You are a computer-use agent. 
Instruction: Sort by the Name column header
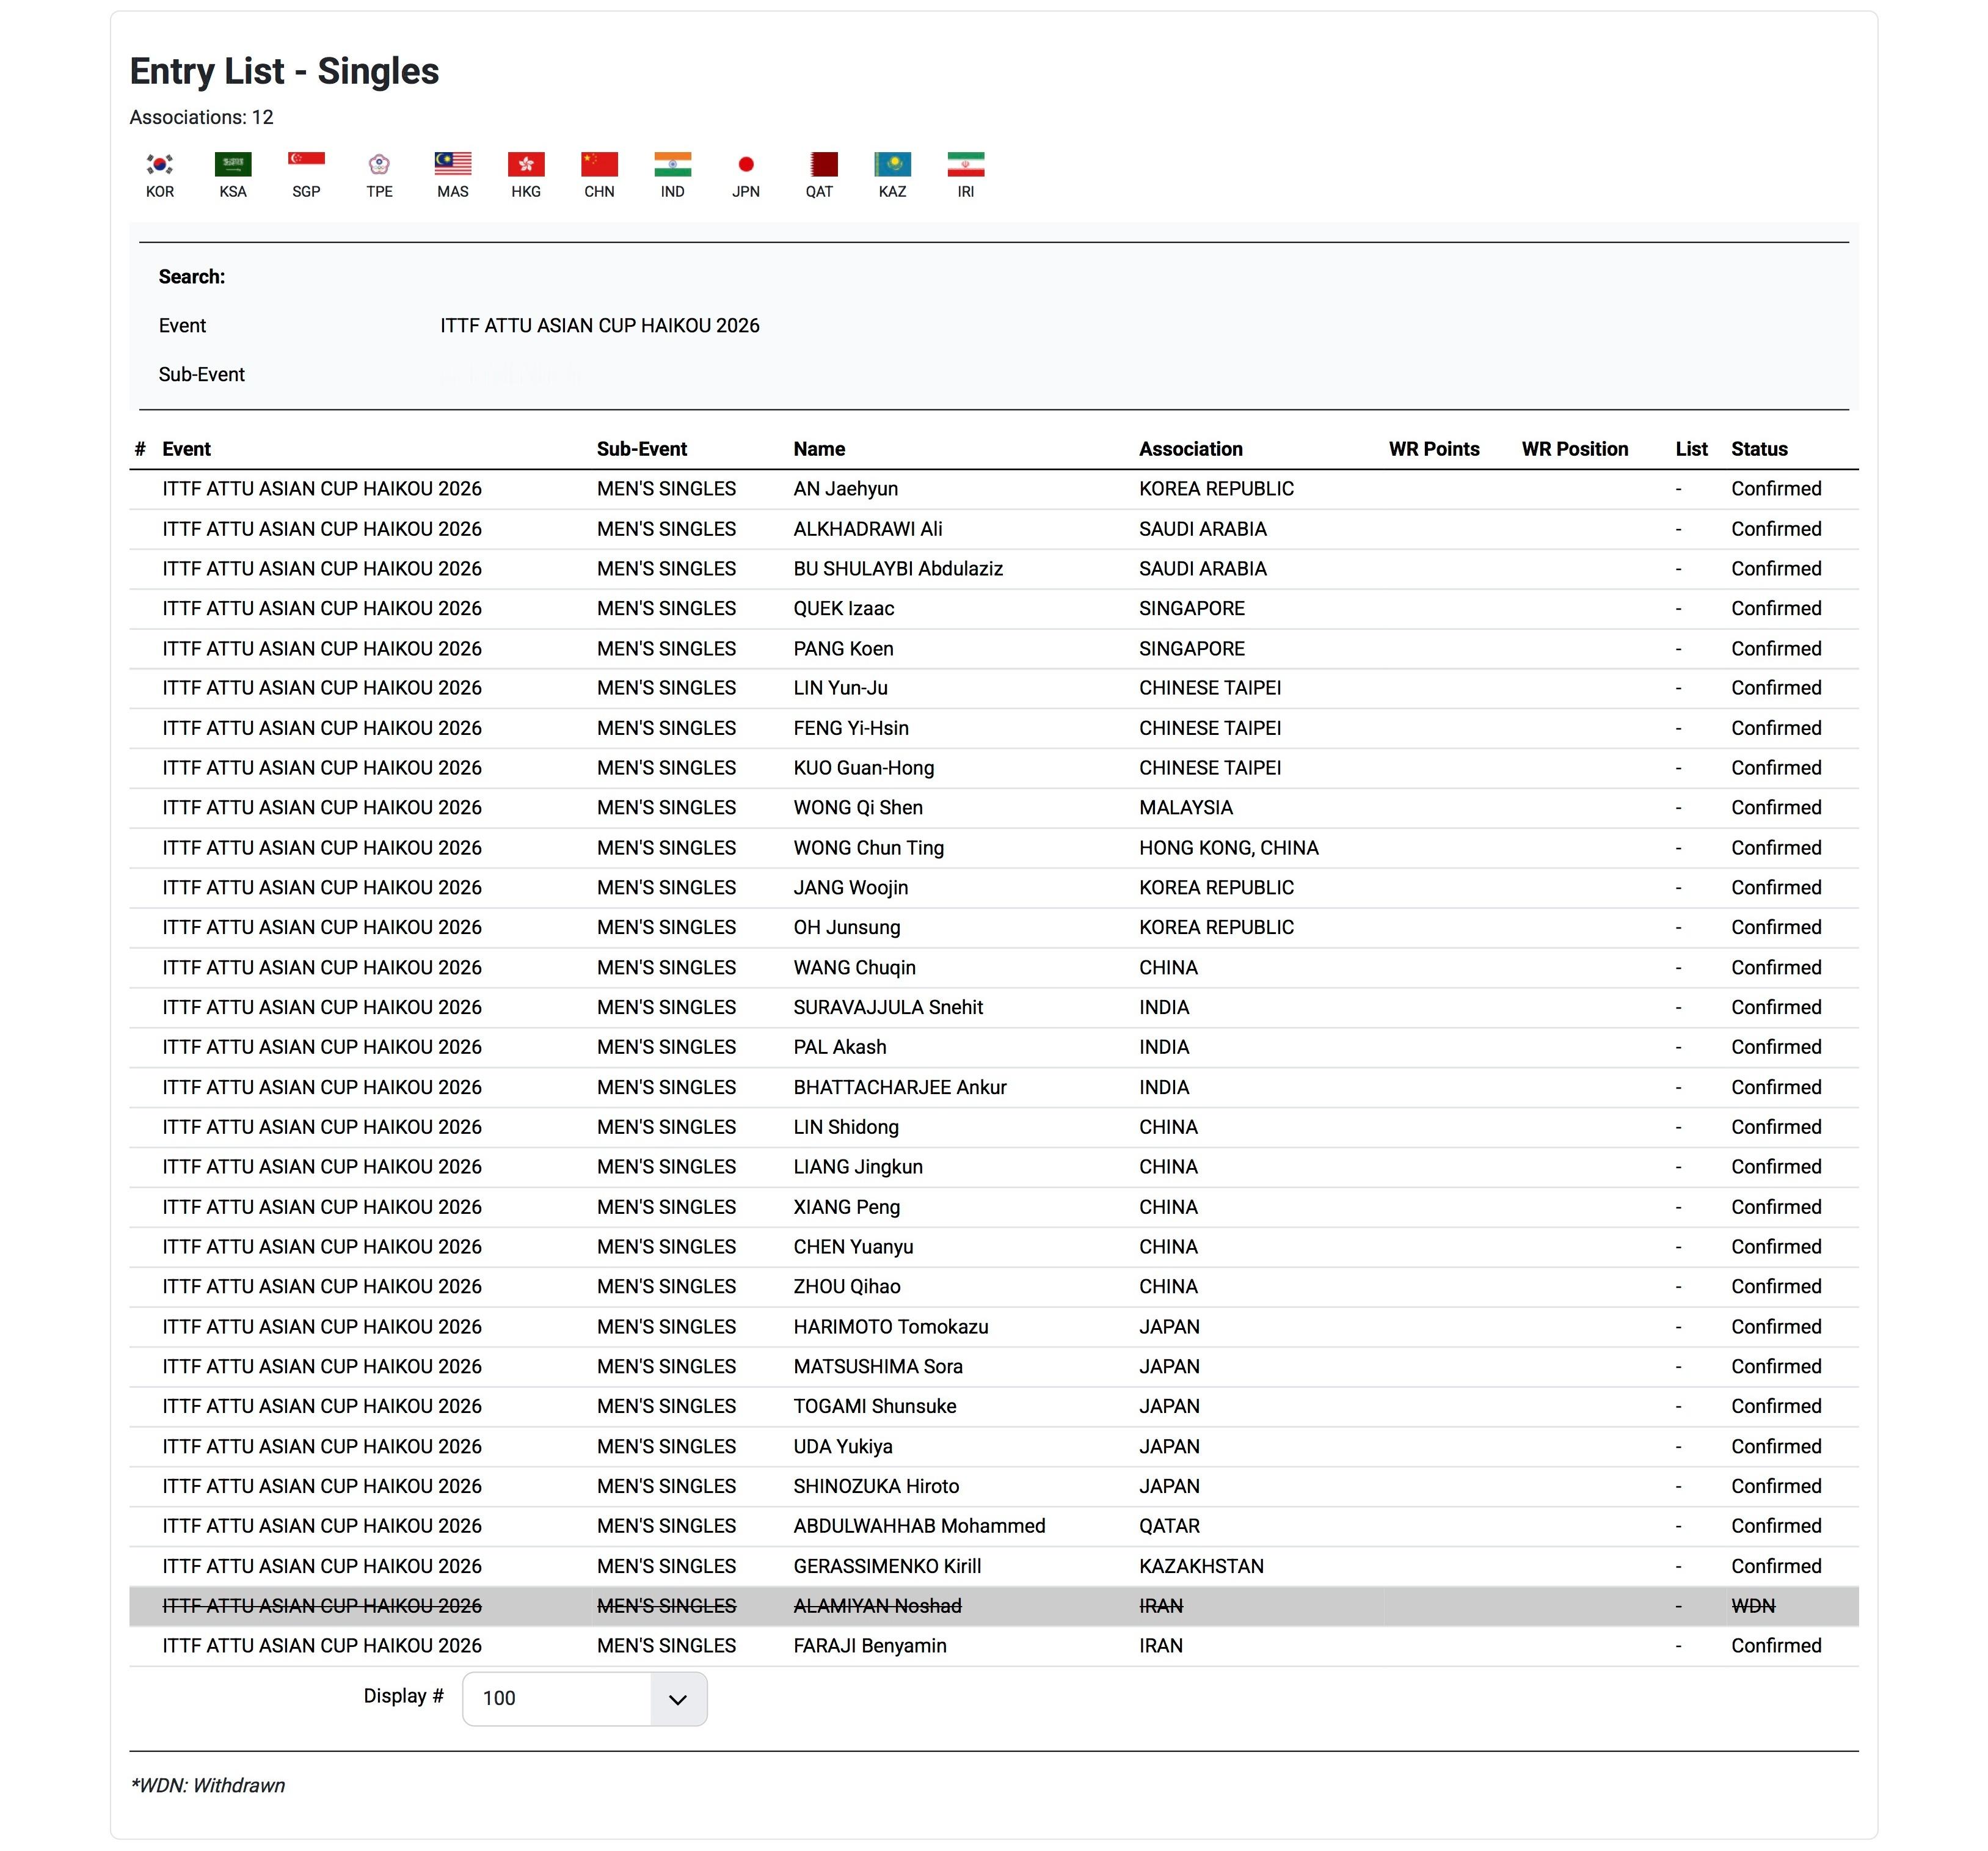point(819,449)
